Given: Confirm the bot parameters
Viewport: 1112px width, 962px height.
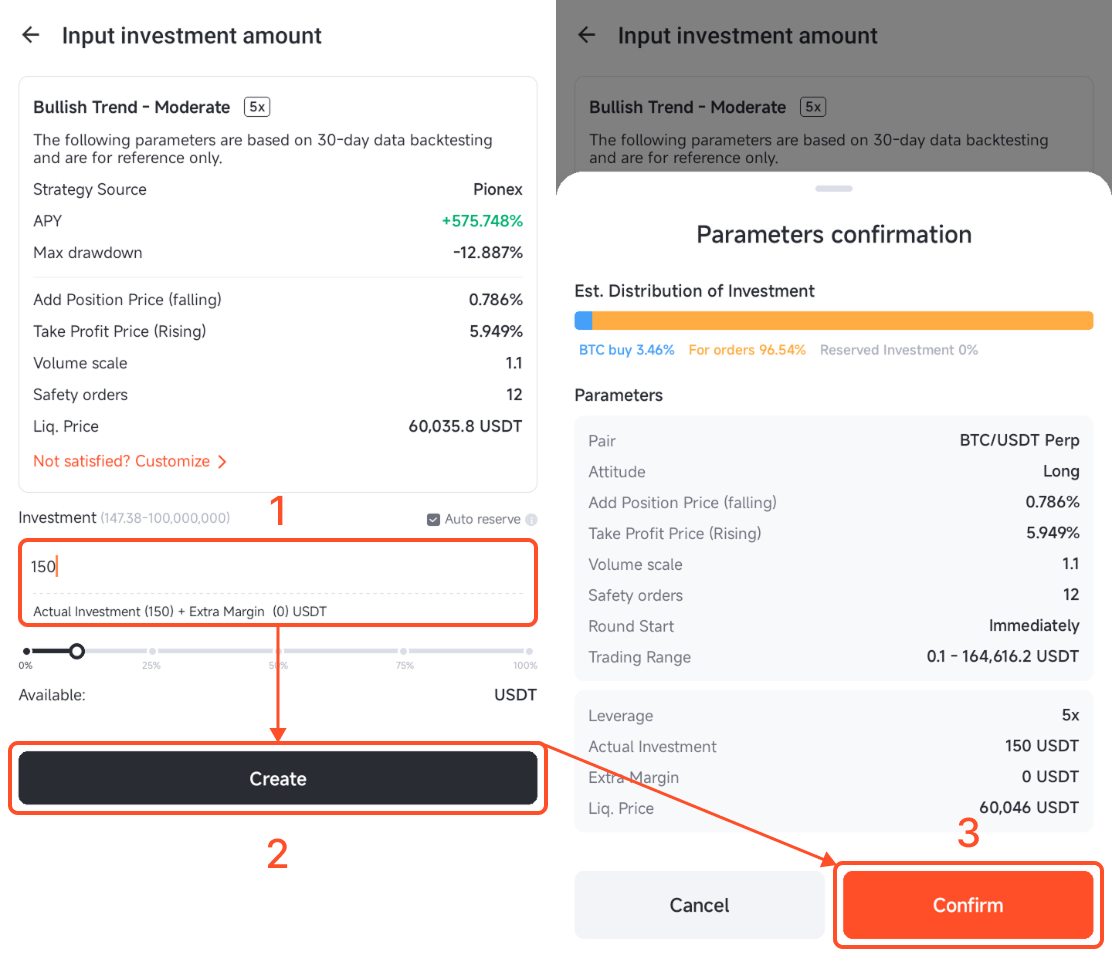Looking at the screenshot, I should (x=968, y=905).
